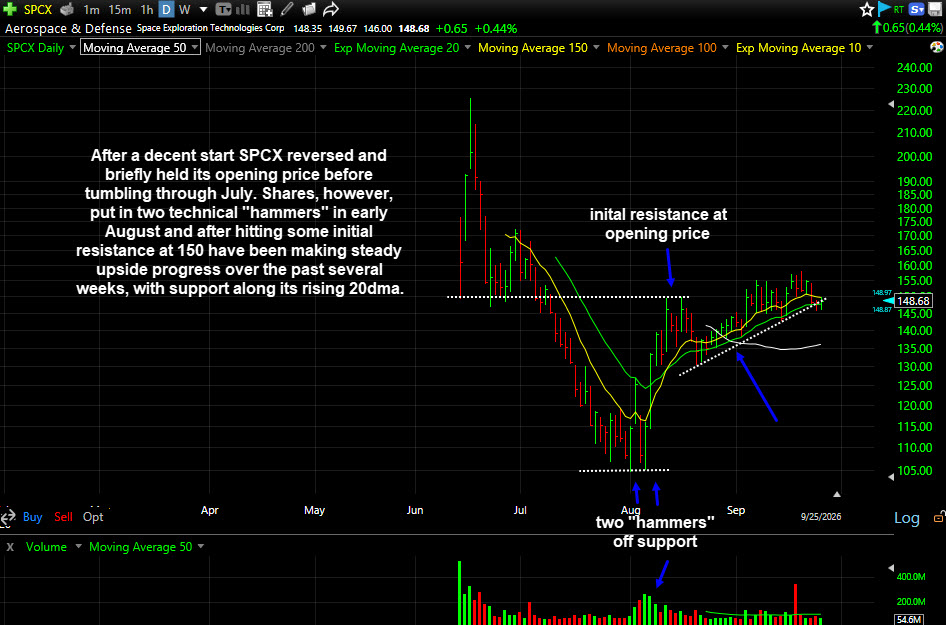Click the green plus add-indicator icon
Viewport: 946px width, 625px height.
click(x=10, y=9)
